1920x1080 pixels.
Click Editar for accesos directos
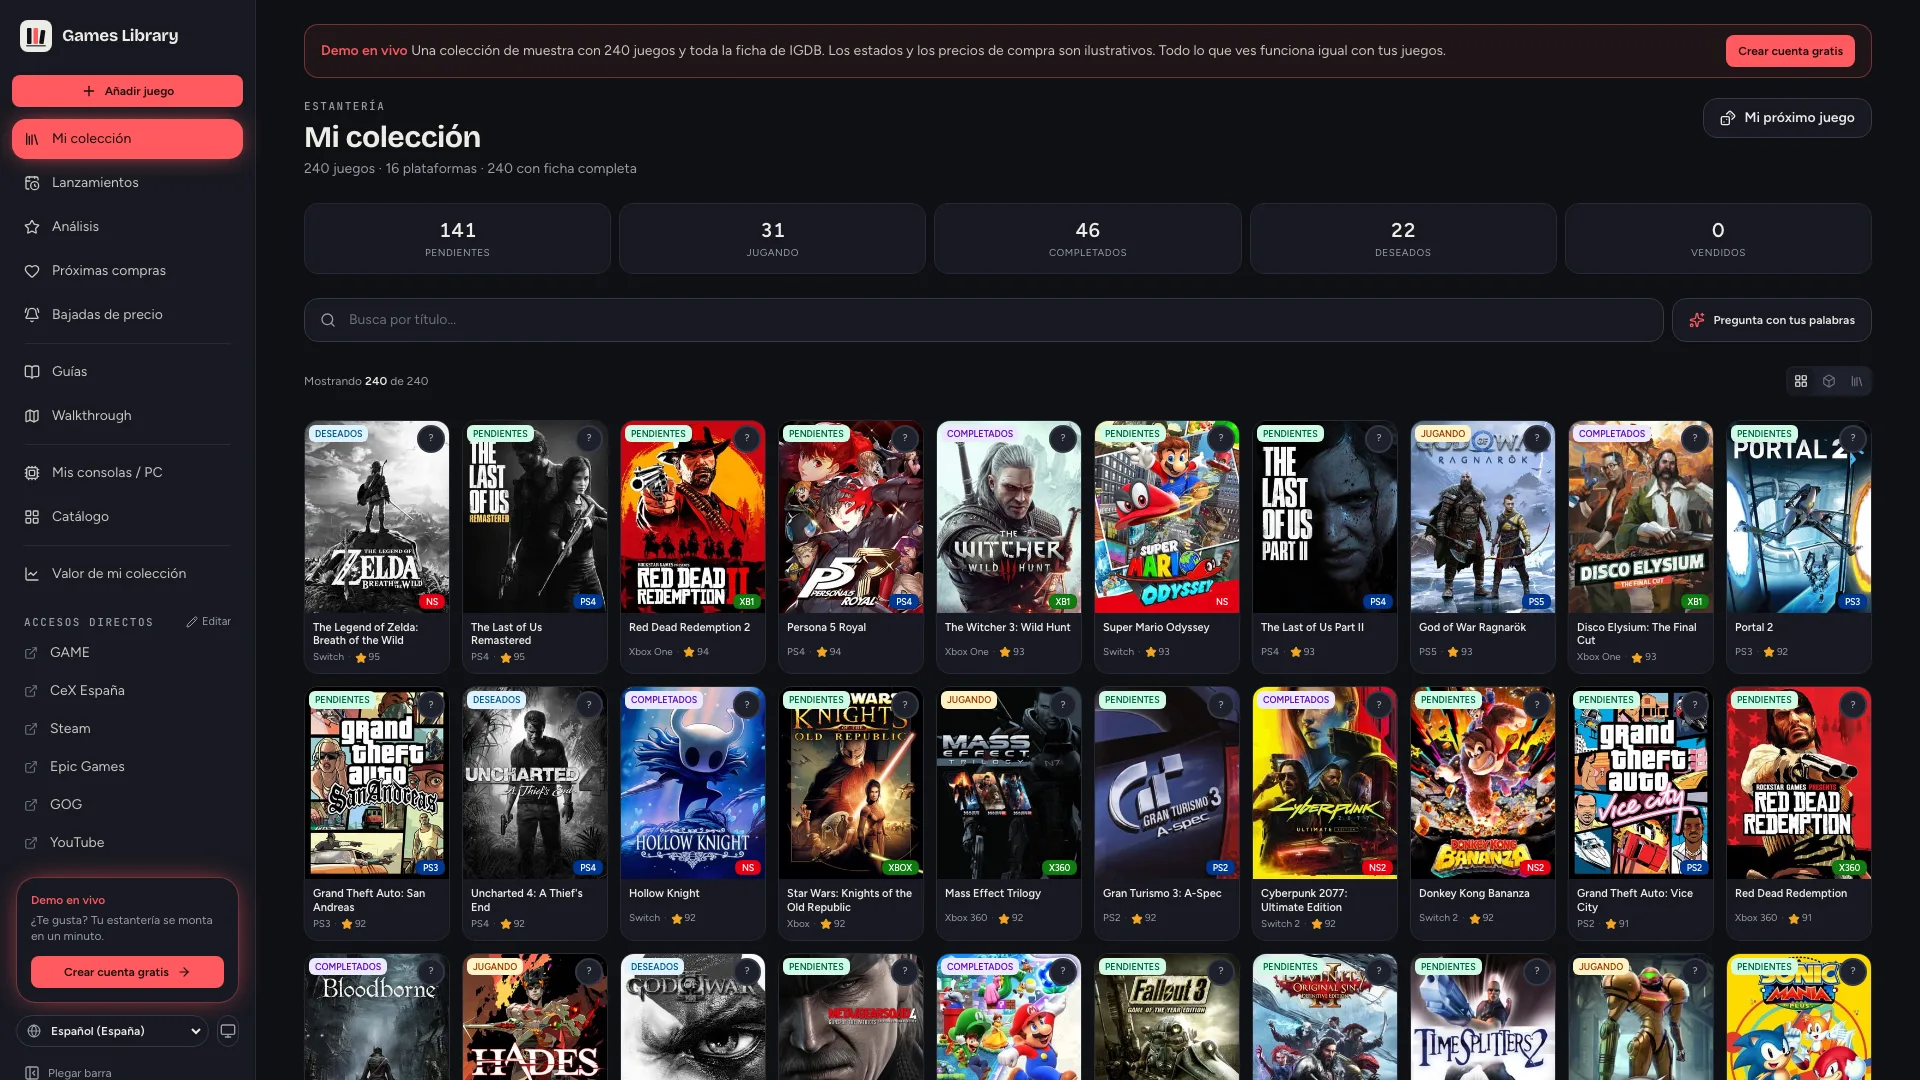coord(208,622)
